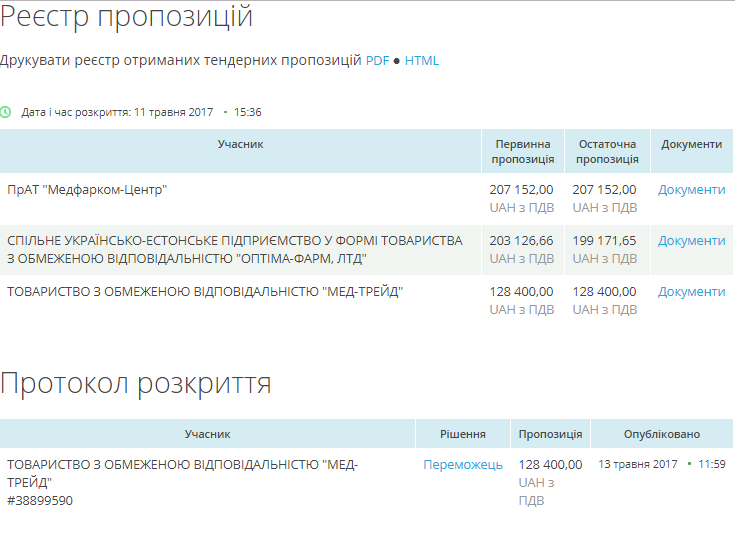The width and height of the screenshot is (735, 545).
Task: Click Остаточна пропозиція column header
Action: [x=607, y=151]
